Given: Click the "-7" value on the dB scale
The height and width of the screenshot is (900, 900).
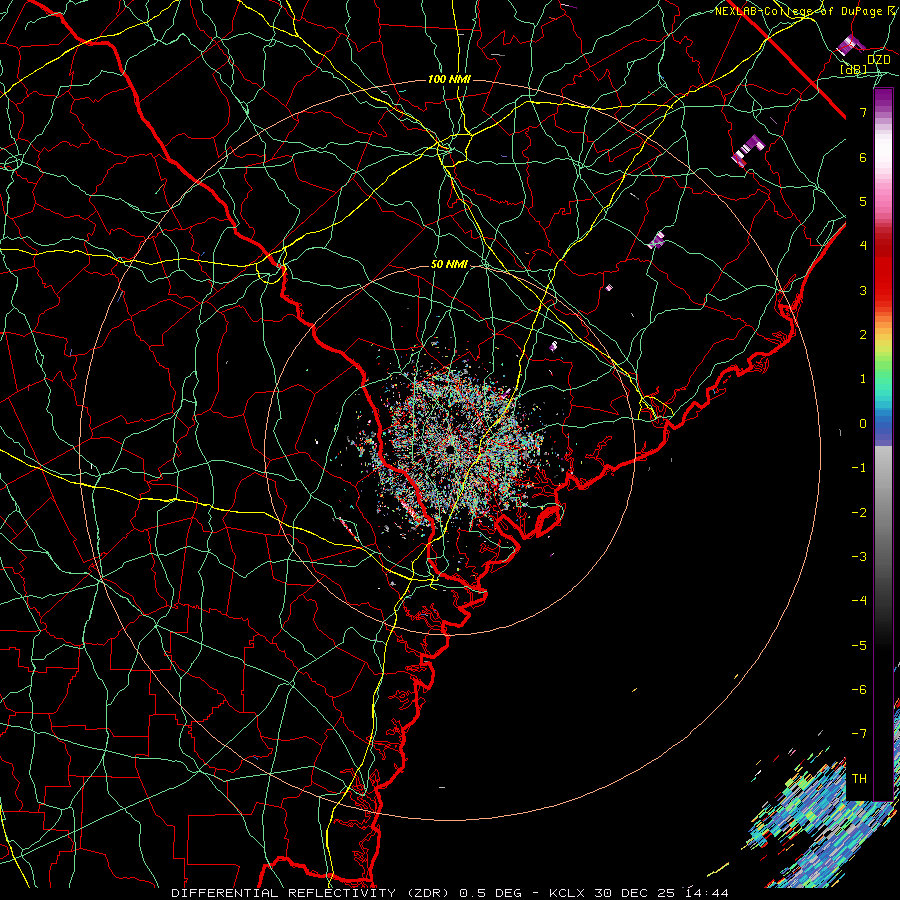Looking at the screenshot, I should (x=859, y=734).
